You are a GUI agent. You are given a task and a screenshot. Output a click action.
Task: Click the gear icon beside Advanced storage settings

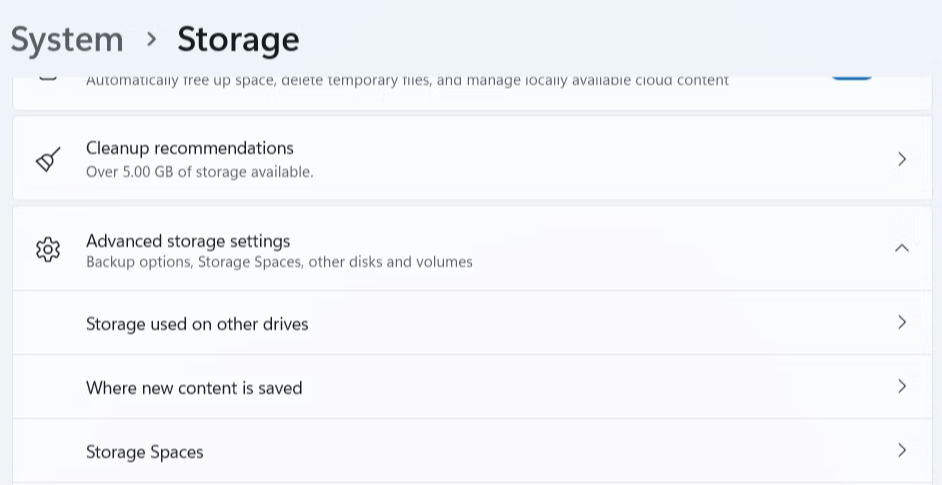click(48, 249)
